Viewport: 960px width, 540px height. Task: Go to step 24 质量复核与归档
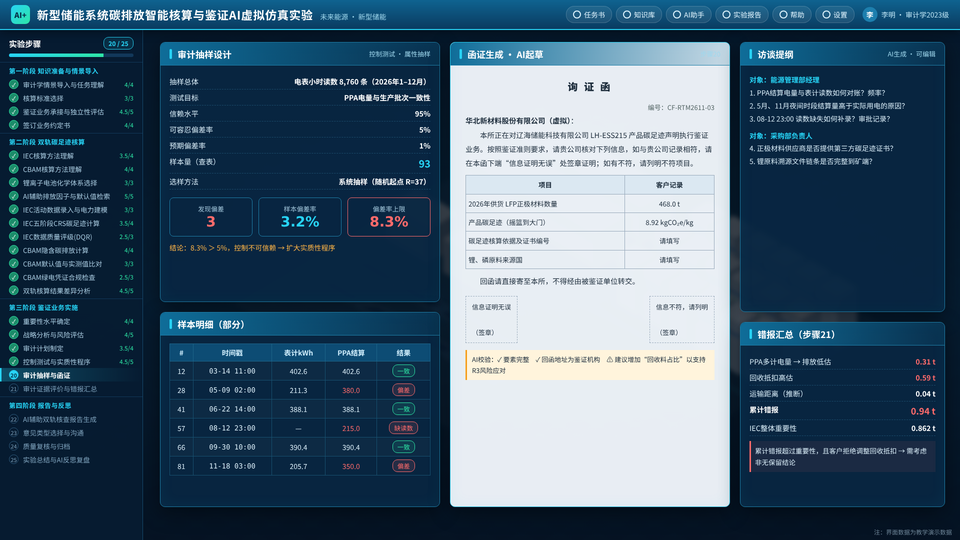click(x=71, y=446)
